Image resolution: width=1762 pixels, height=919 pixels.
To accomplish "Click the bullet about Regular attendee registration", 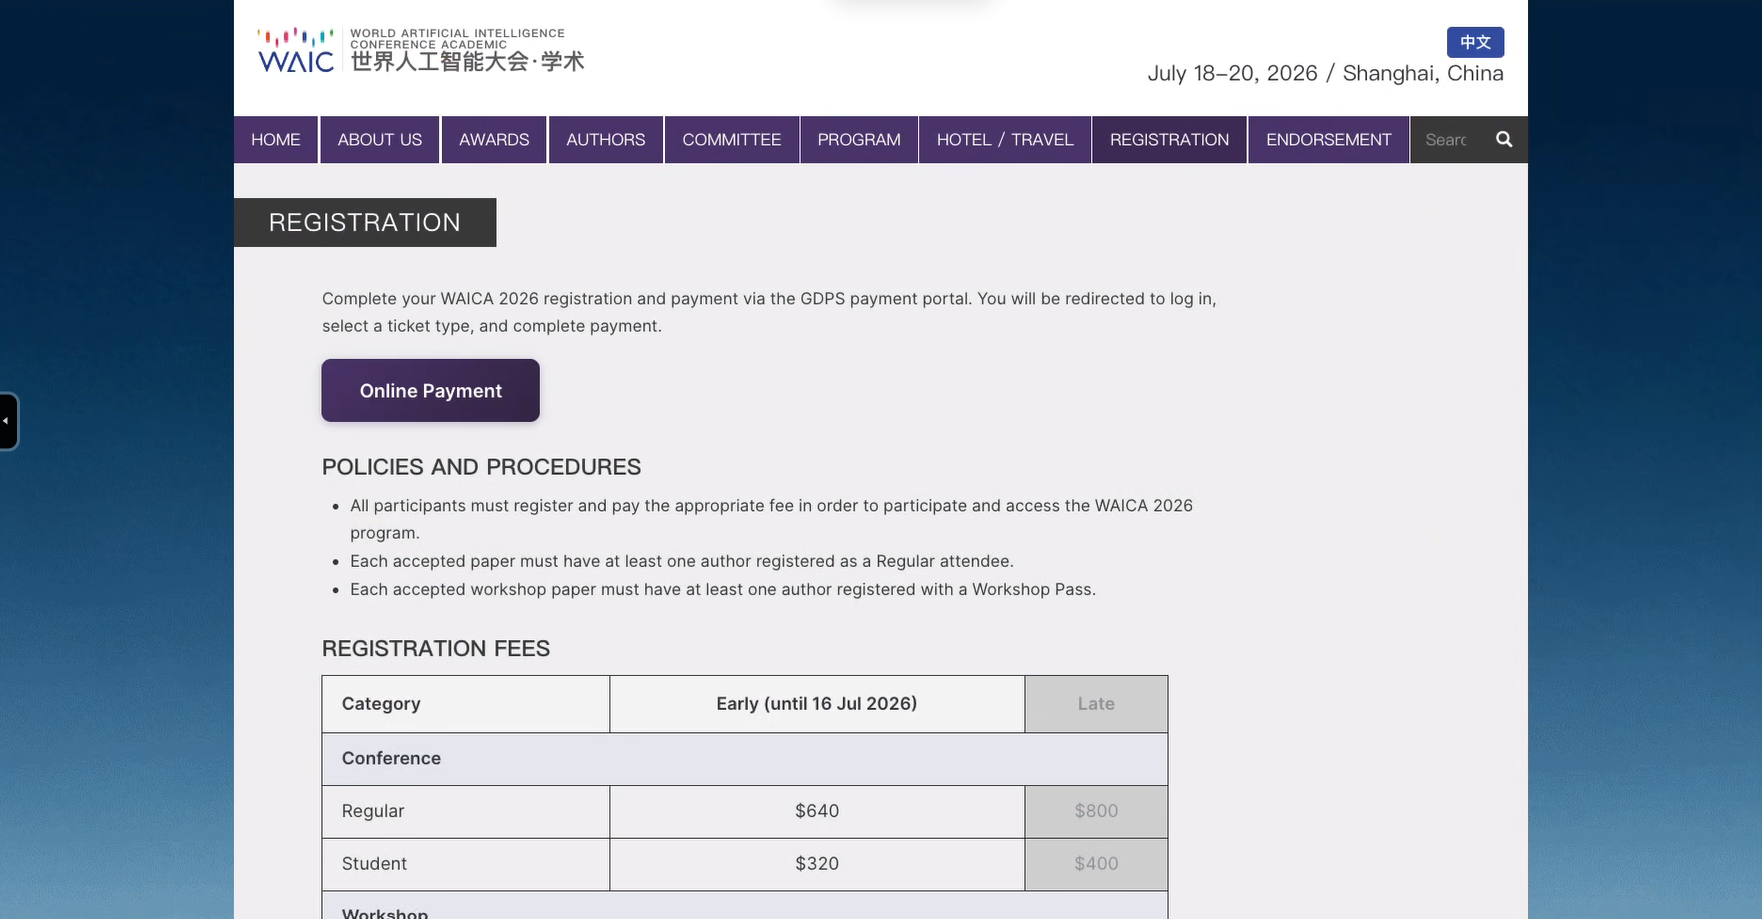I will (682, 561).
